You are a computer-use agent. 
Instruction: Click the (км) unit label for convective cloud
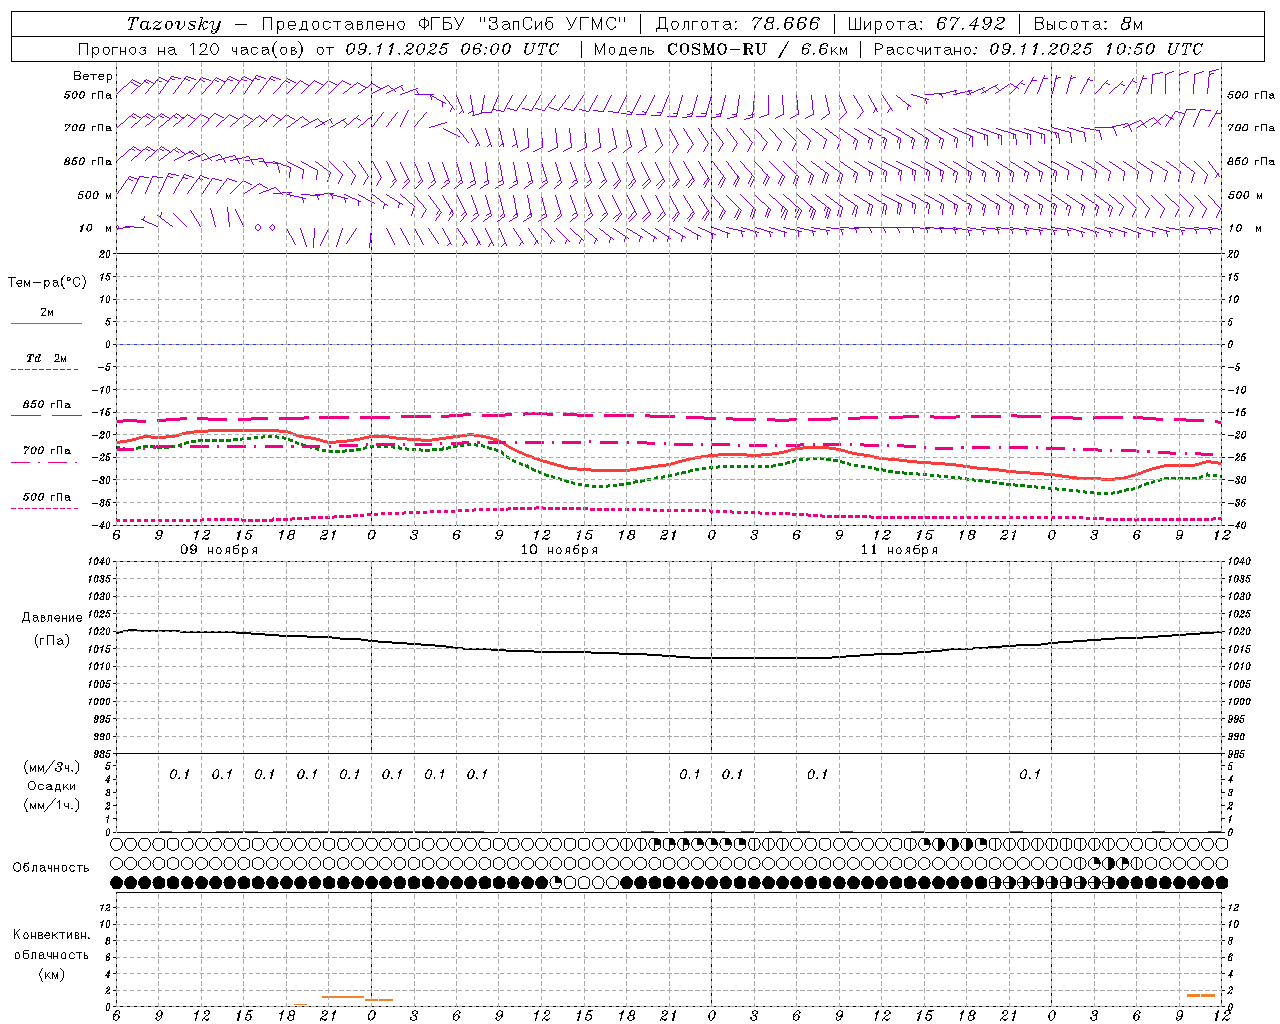pos(51,974)
